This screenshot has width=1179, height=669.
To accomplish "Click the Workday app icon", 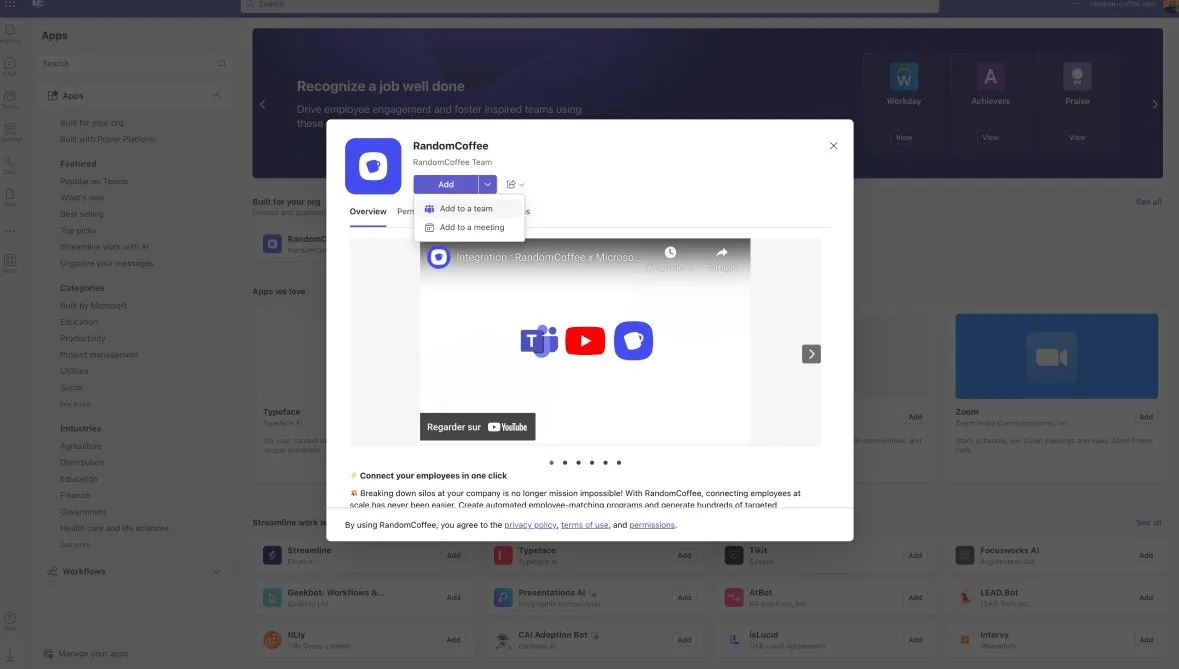I will click(x=904, y=77).
